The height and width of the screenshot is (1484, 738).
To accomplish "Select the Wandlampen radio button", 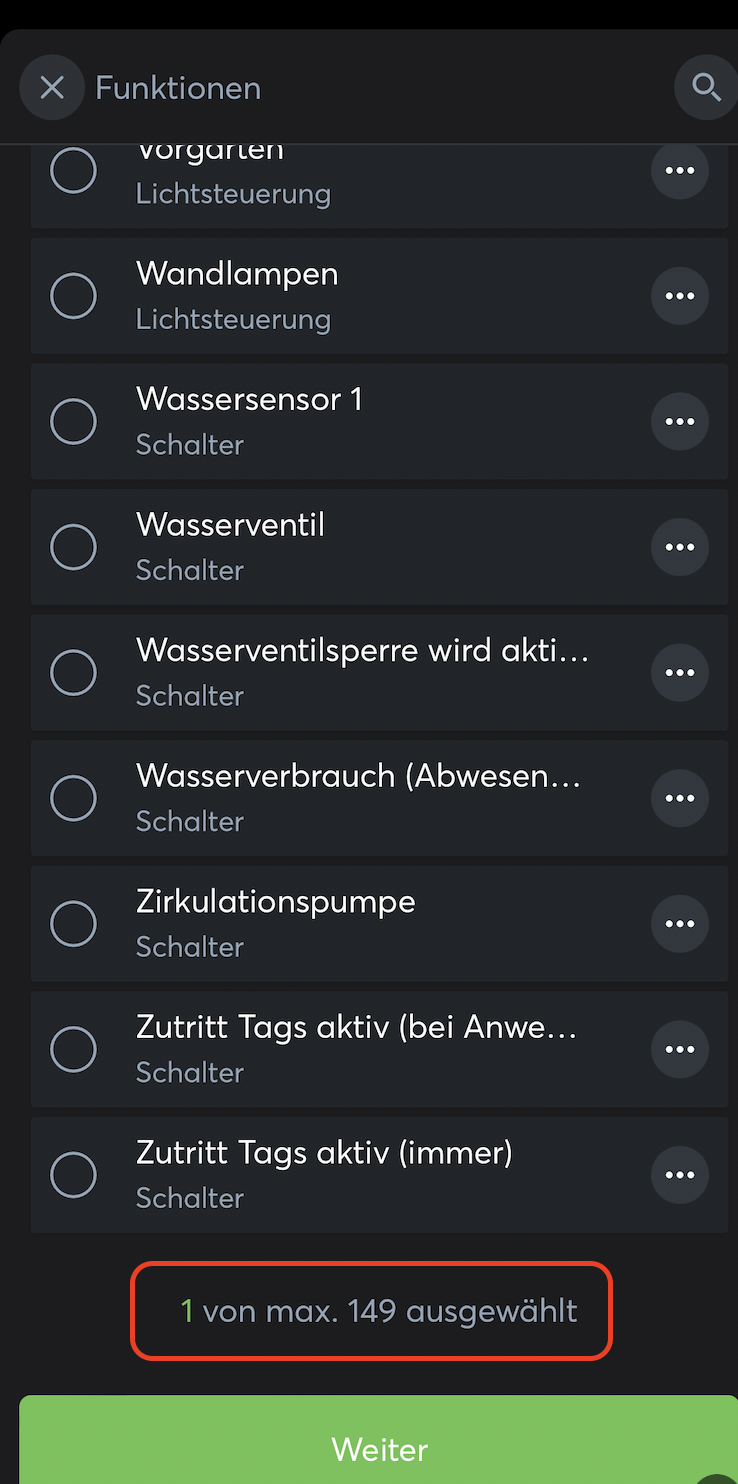I will (73, 296).
